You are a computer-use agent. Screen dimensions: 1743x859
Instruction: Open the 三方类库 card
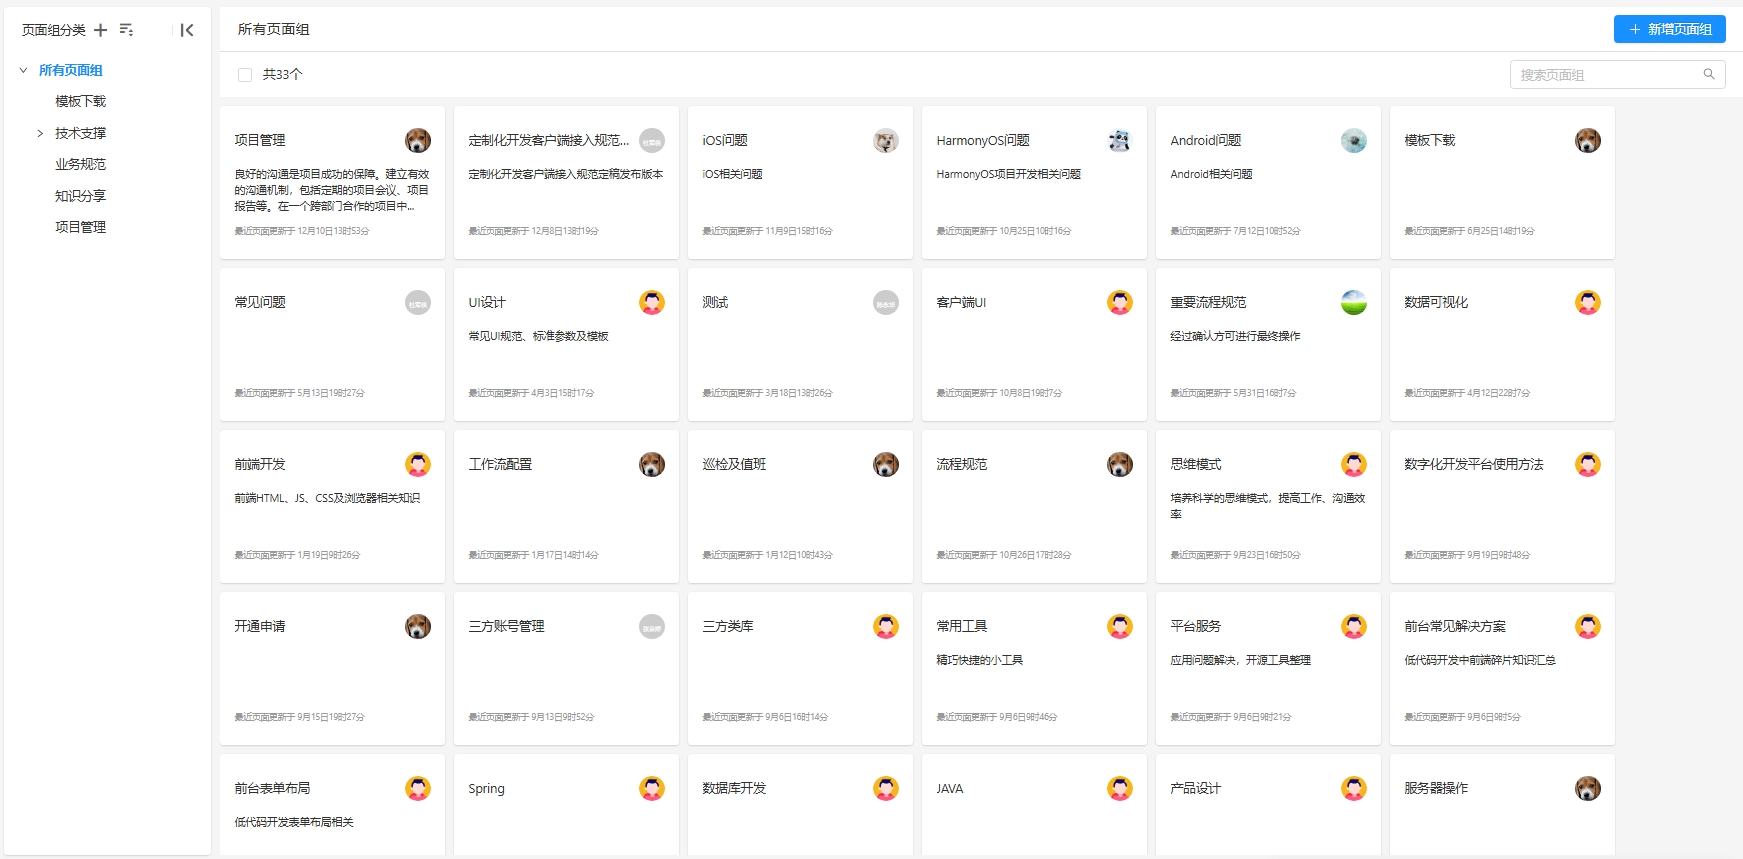800,669
